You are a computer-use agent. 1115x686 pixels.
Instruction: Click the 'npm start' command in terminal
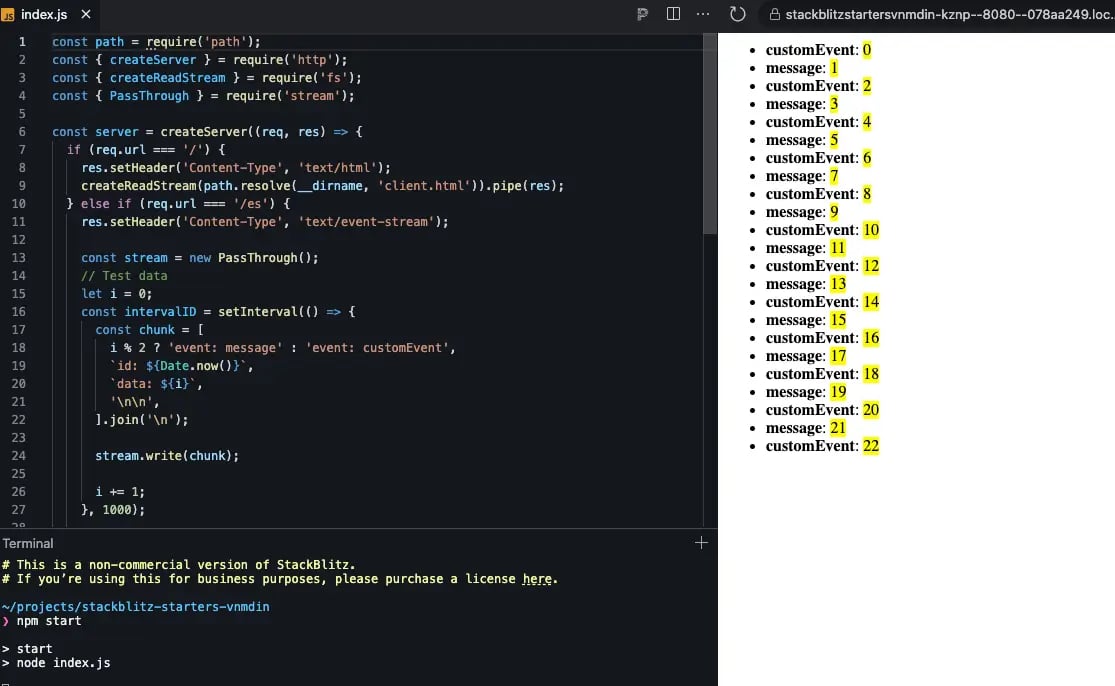(49, 621)
